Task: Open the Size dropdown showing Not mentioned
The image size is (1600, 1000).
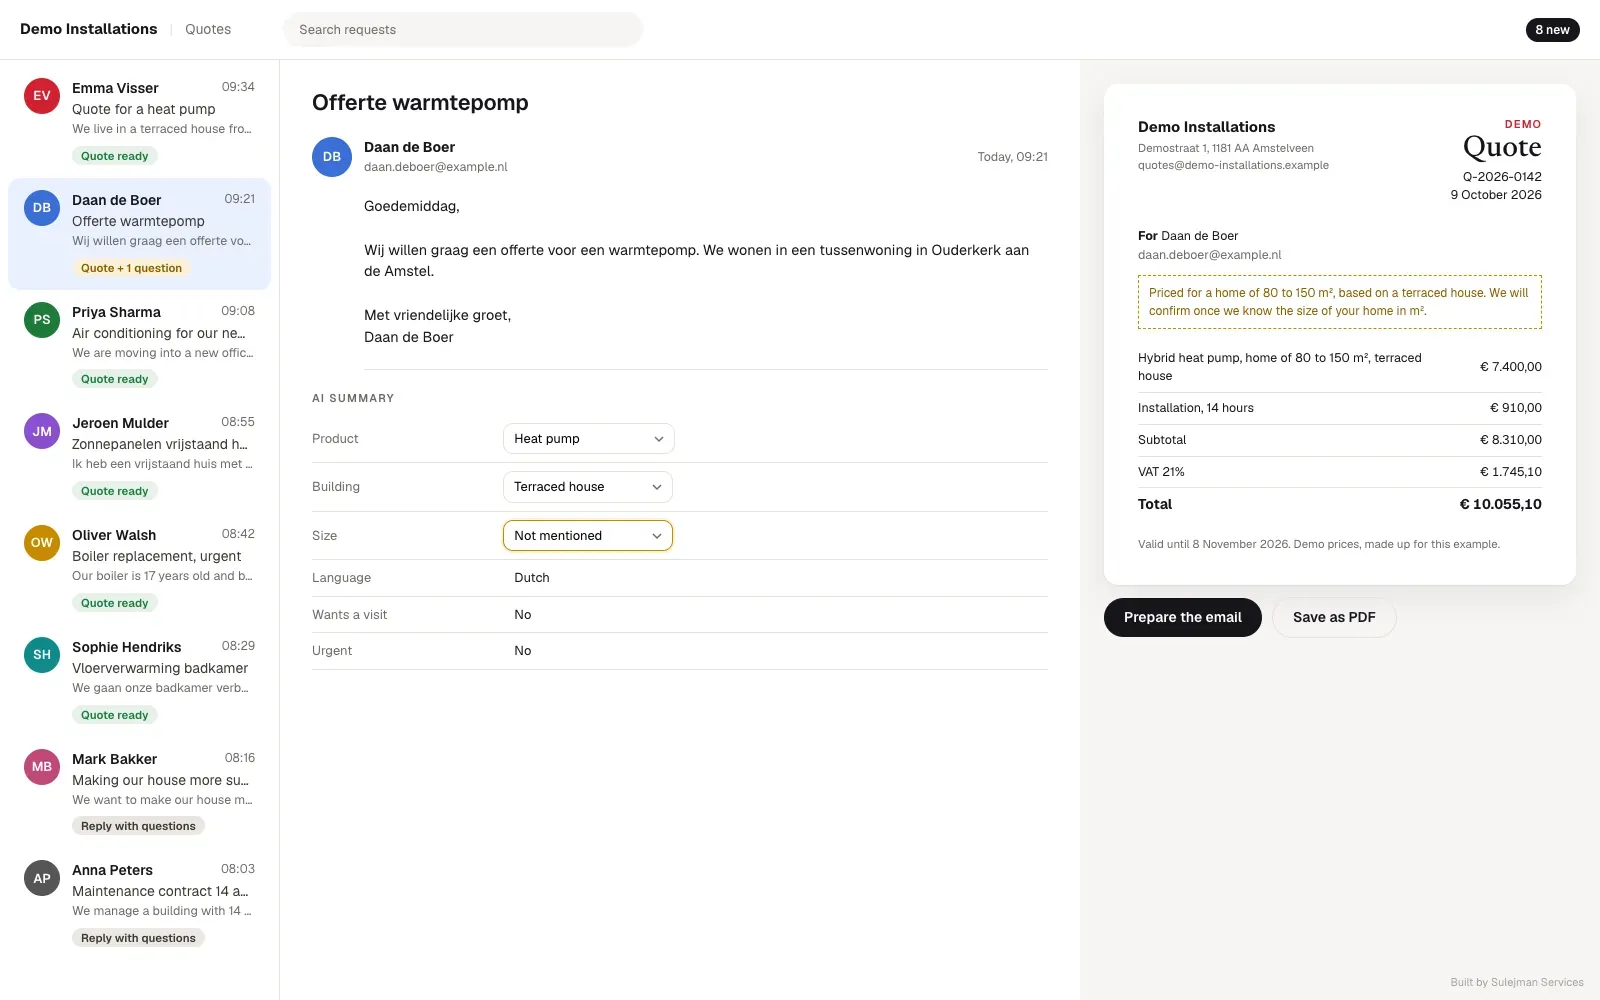Action: coord(588,536)
